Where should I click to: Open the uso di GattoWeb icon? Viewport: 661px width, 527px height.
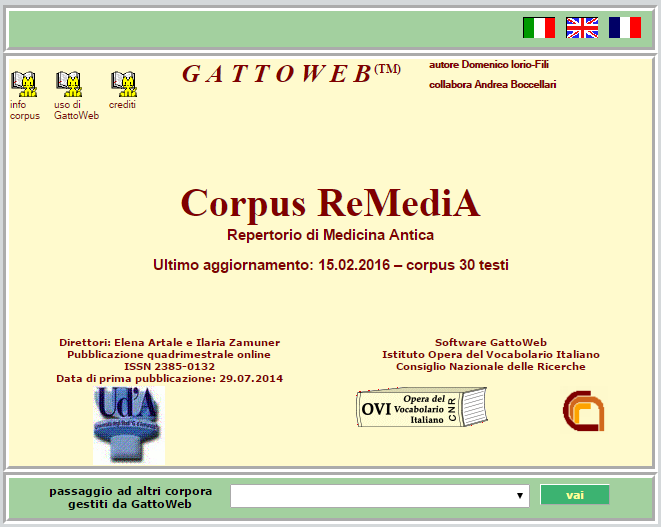click(69, 84)
